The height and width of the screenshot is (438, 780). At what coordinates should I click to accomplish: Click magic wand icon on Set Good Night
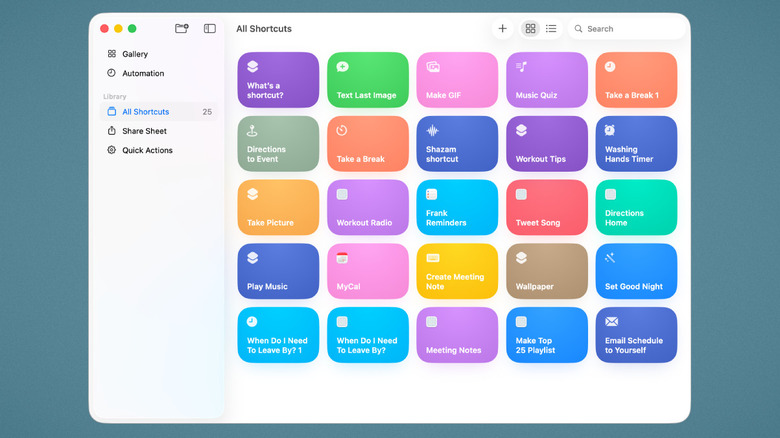point(610,258)
